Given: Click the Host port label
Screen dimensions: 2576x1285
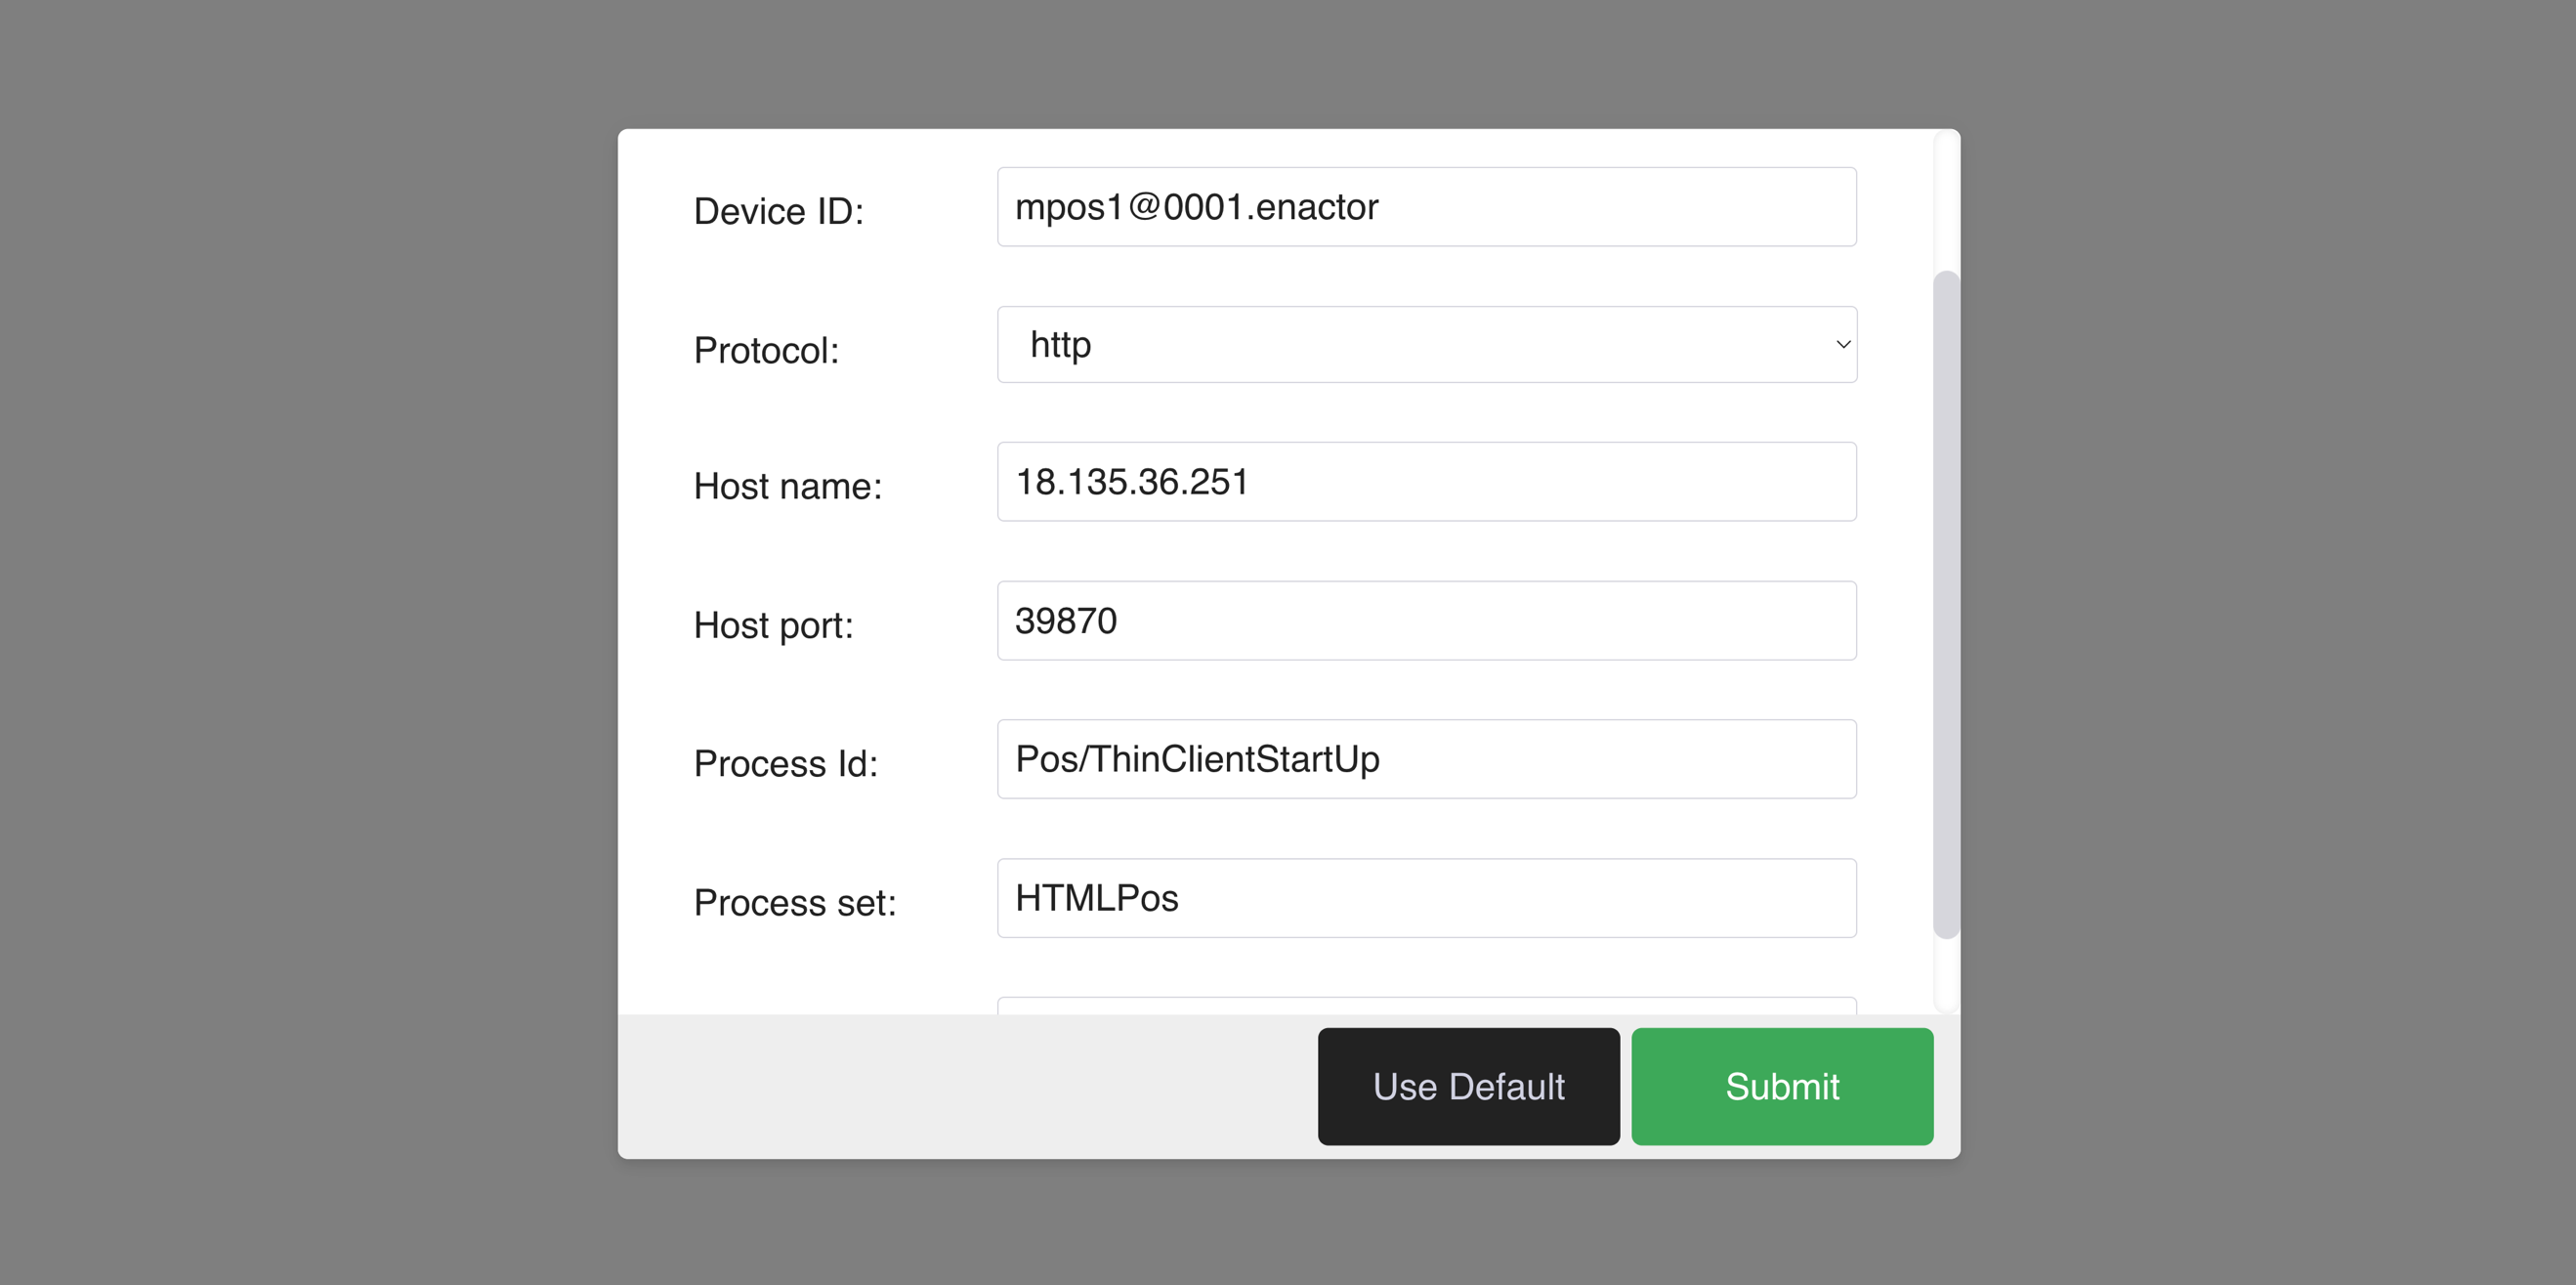Looking at the screenshot, I should pyautogui.click(x=773, y=626).
